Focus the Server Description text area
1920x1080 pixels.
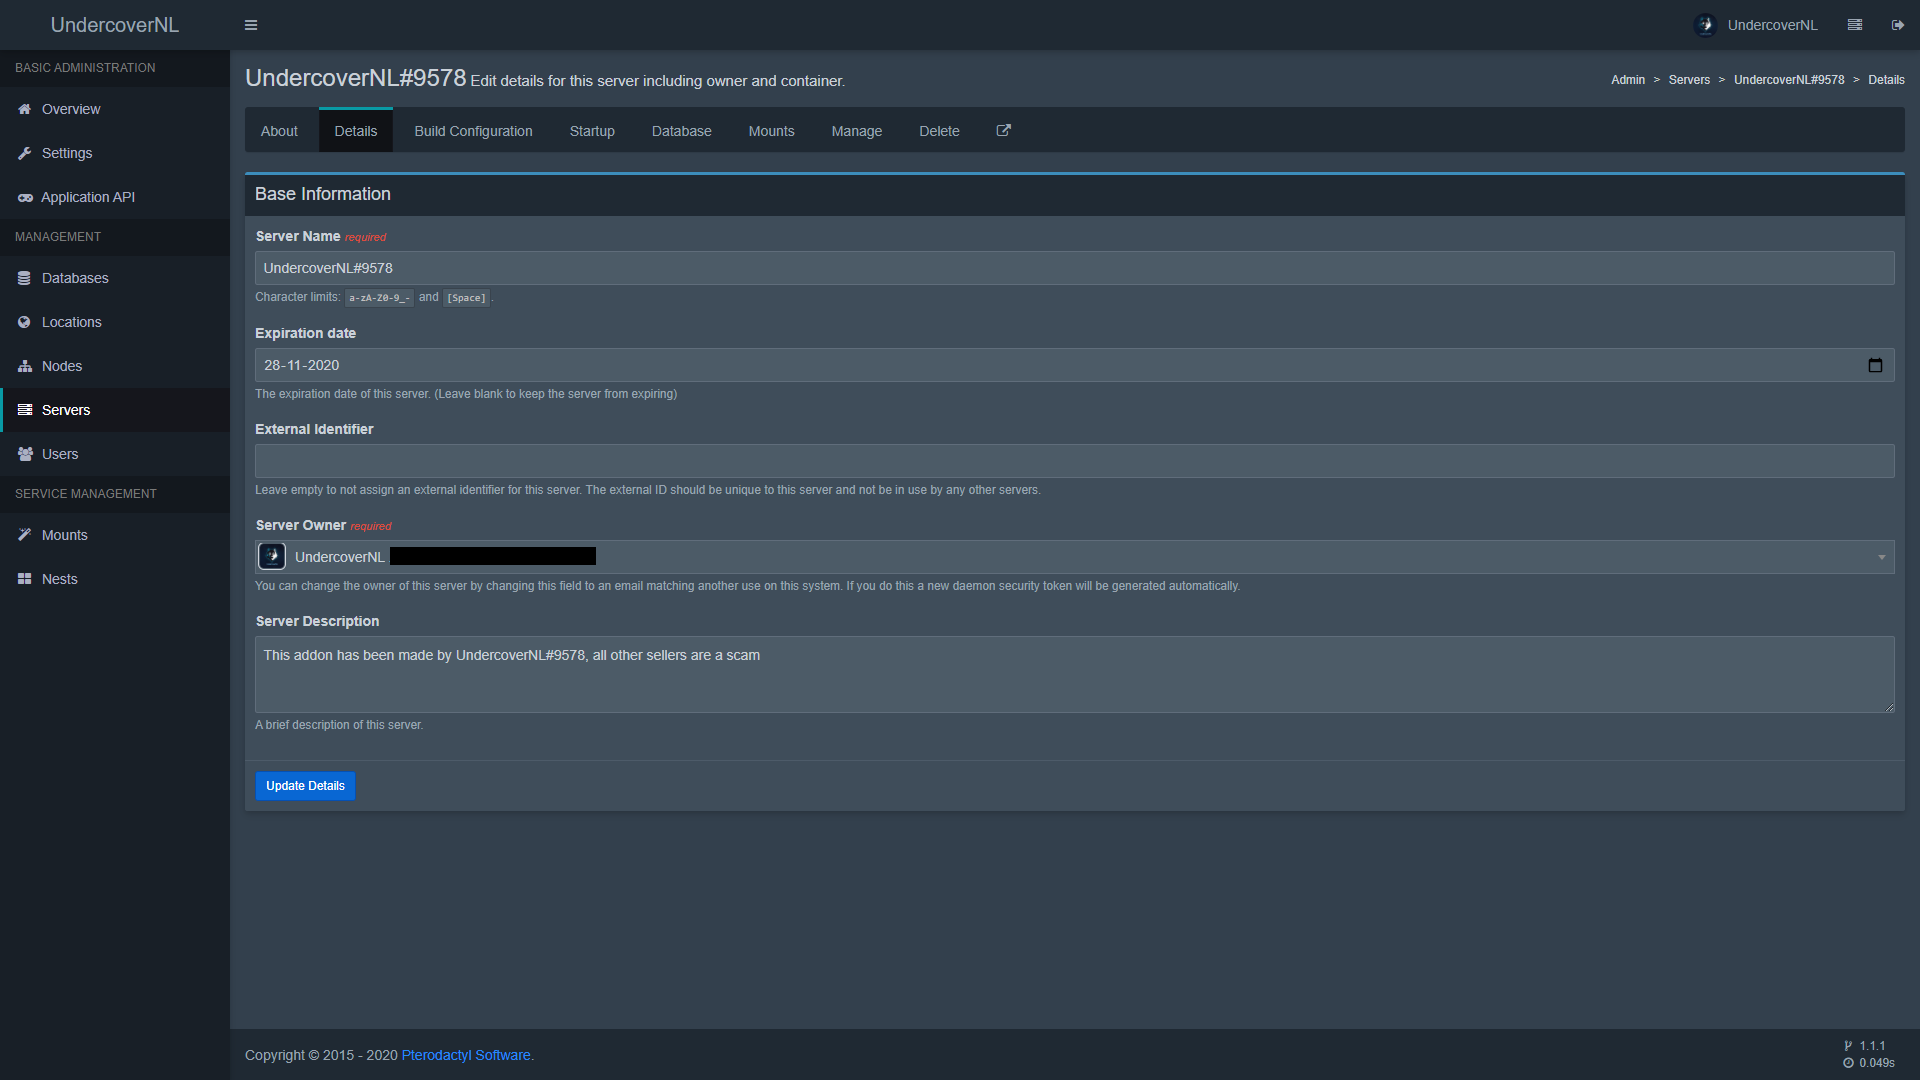pos(1074,674)
